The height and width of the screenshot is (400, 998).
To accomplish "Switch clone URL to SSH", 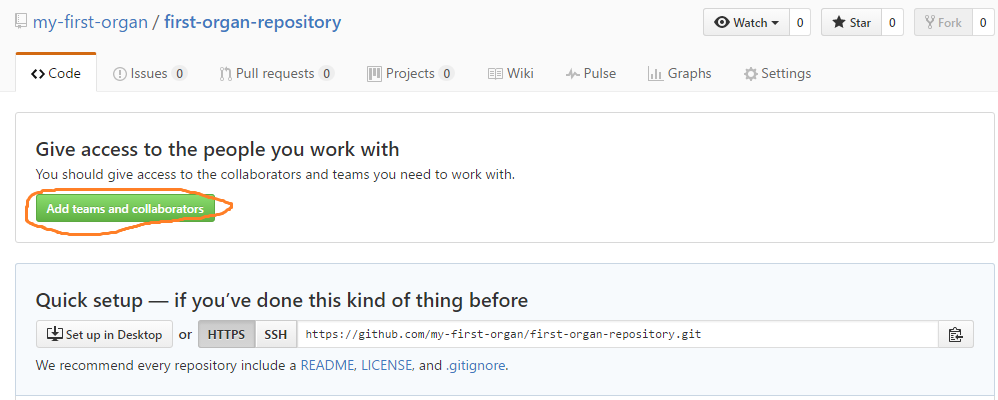I will [276, 334].
